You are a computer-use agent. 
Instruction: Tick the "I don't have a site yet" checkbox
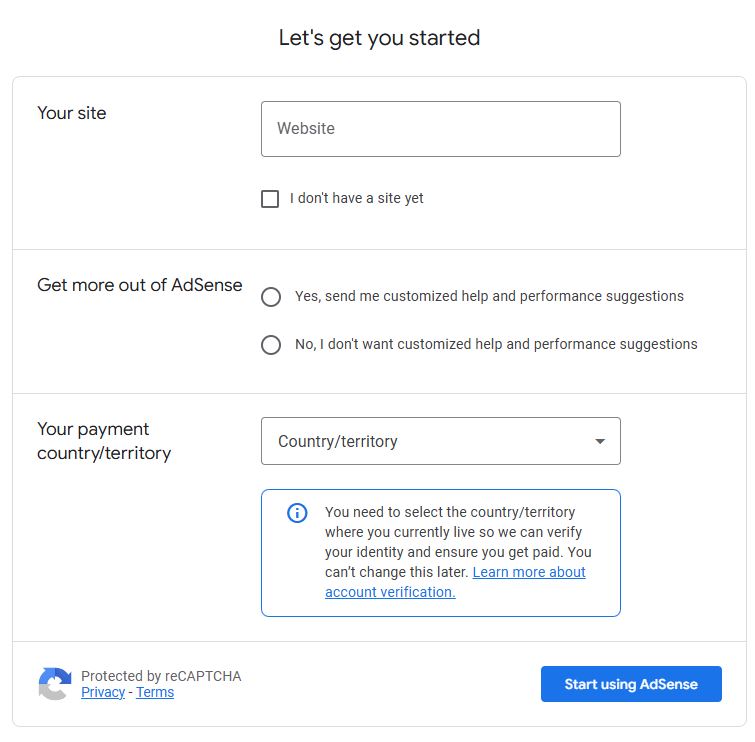pyautogui.click(x=270, y=198)
